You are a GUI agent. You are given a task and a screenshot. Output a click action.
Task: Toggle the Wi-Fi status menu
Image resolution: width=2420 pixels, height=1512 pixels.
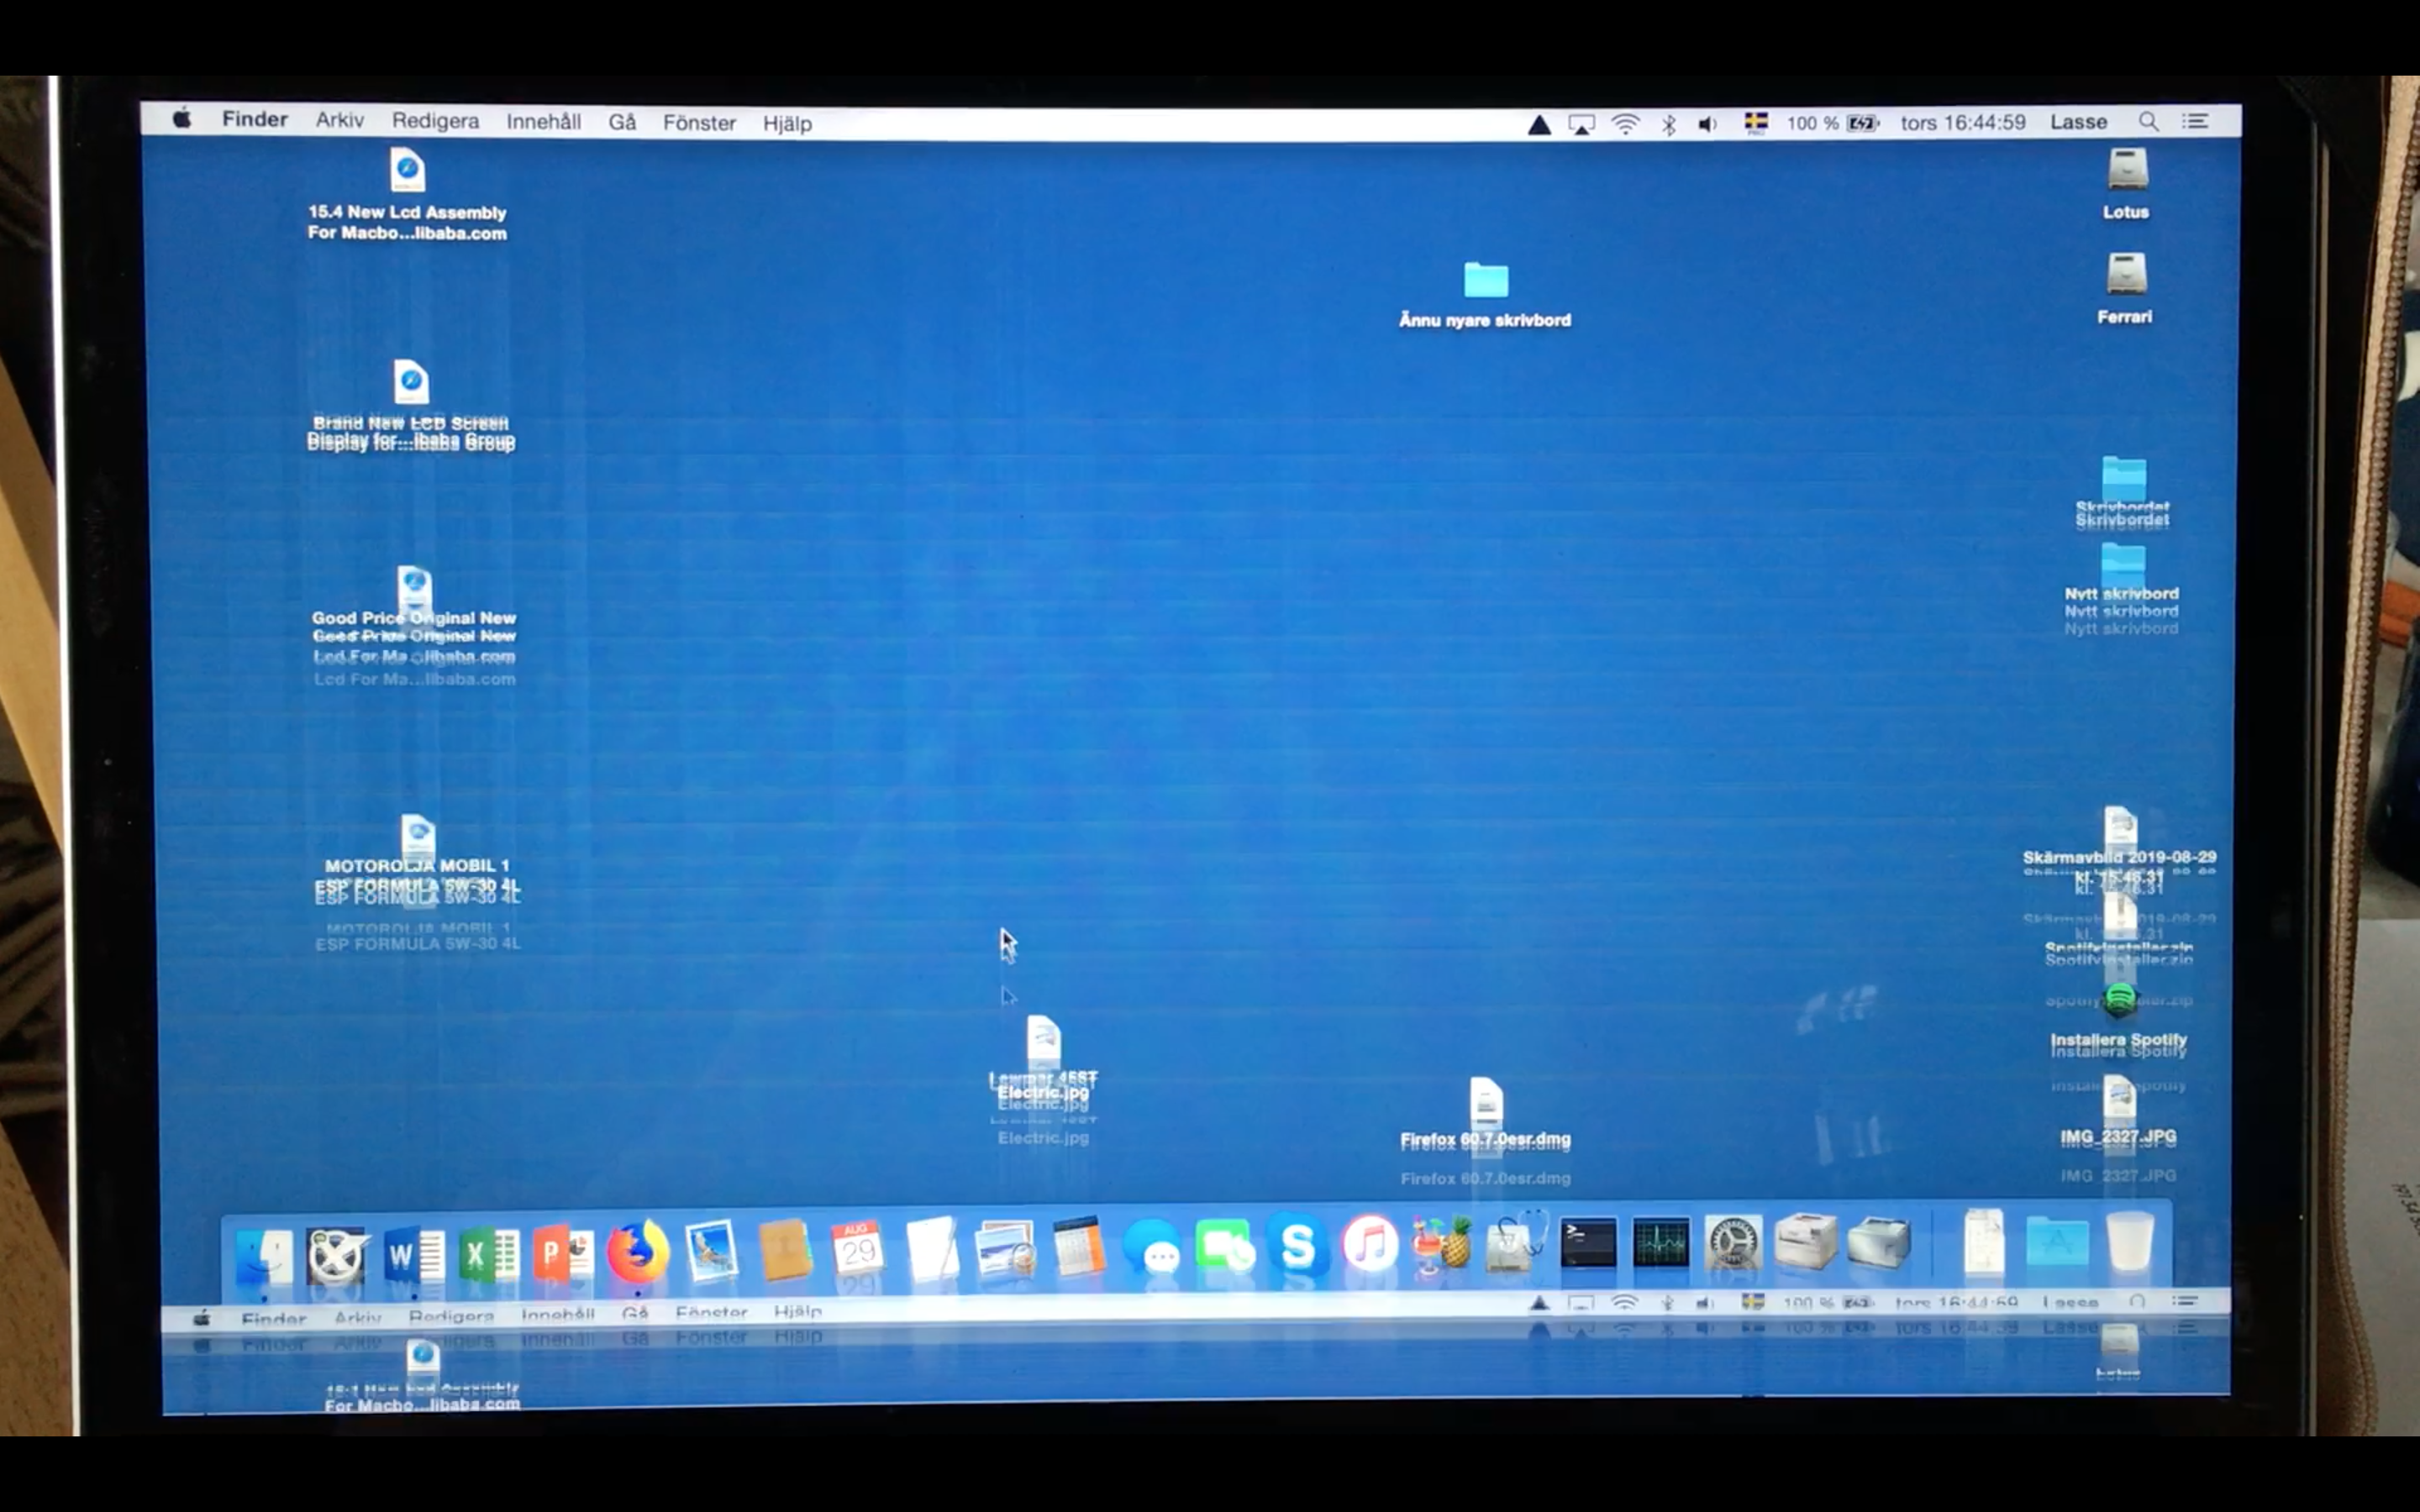pos(1626,124)
